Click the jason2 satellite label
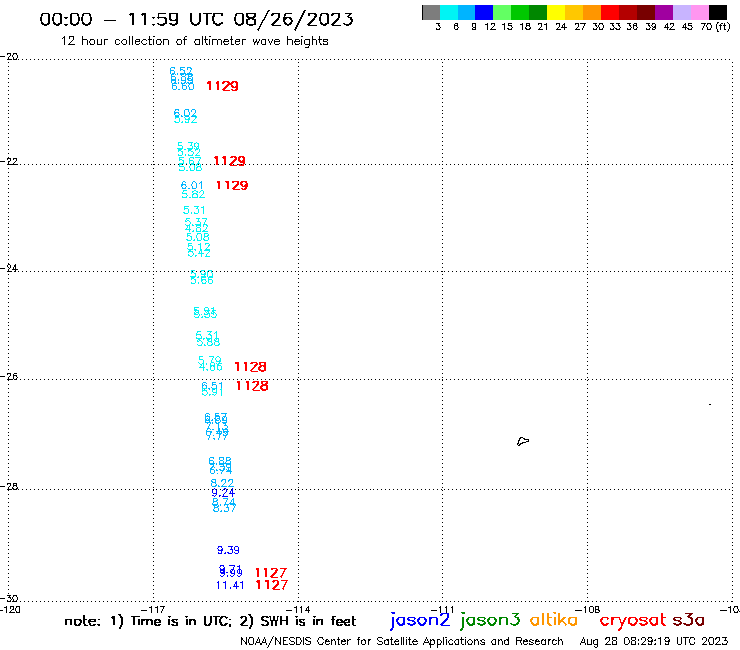The width and height of the screenshot is (740, 650). click(x=420, y=620)
